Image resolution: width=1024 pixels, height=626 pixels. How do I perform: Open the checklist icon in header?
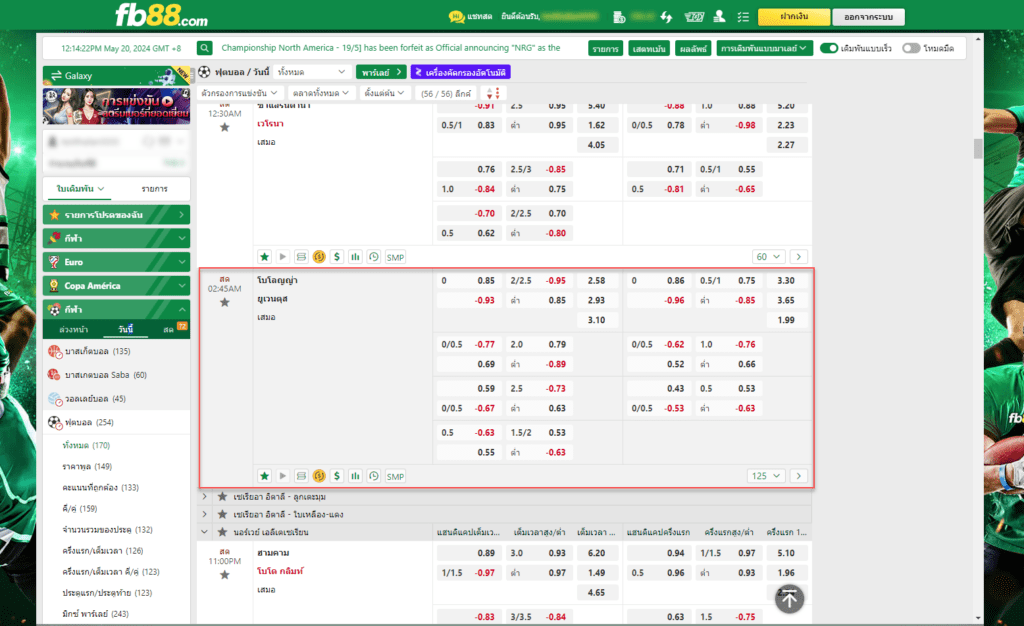[x=743, y=17]
